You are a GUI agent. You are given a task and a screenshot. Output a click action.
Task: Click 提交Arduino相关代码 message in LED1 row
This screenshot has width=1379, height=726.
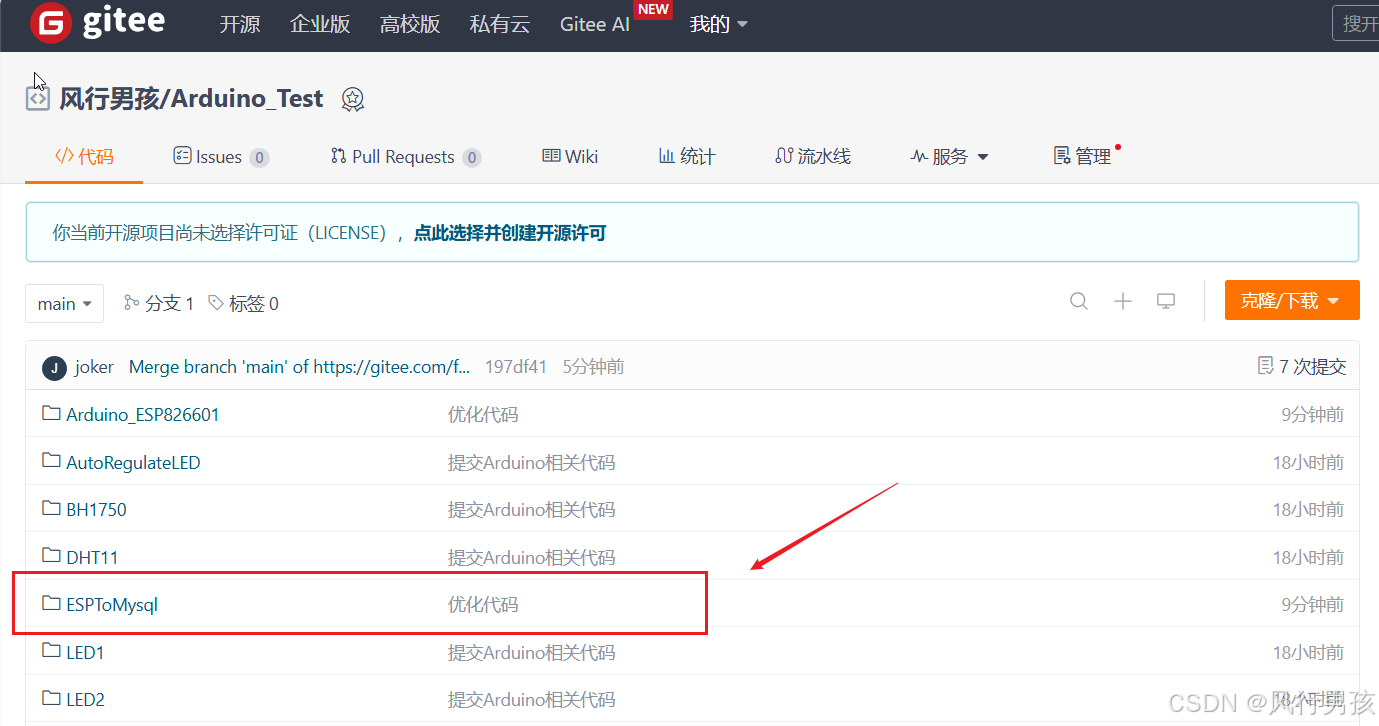[531, 652]
